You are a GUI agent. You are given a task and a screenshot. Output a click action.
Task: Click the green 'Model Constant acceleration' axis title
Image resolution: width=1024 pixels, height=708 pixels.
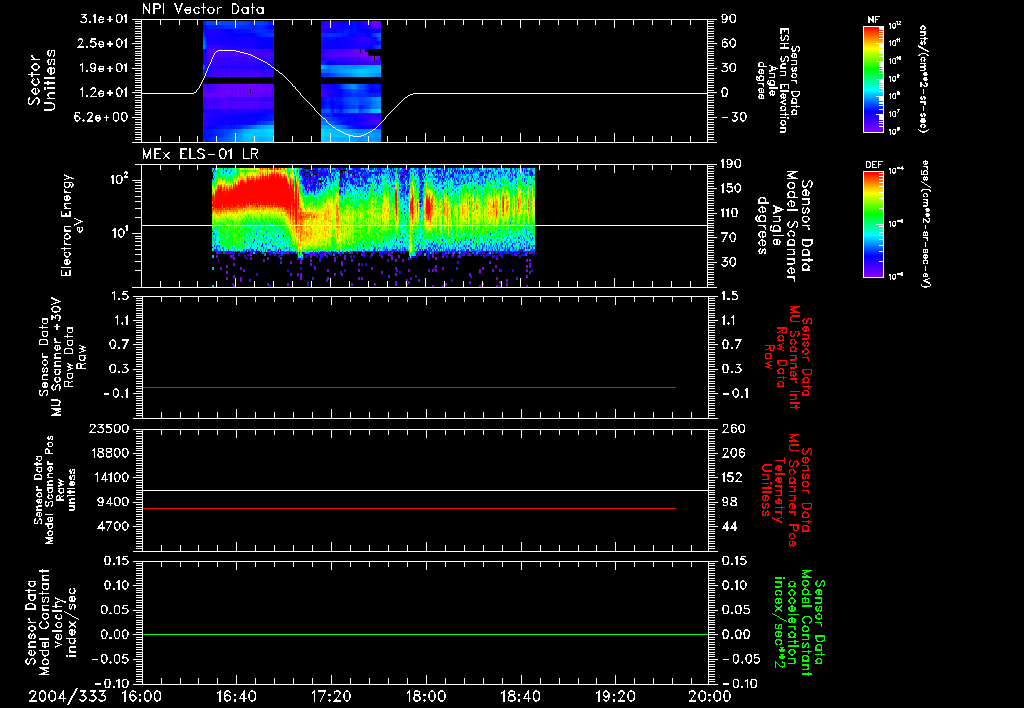click(x=799, y=624)
